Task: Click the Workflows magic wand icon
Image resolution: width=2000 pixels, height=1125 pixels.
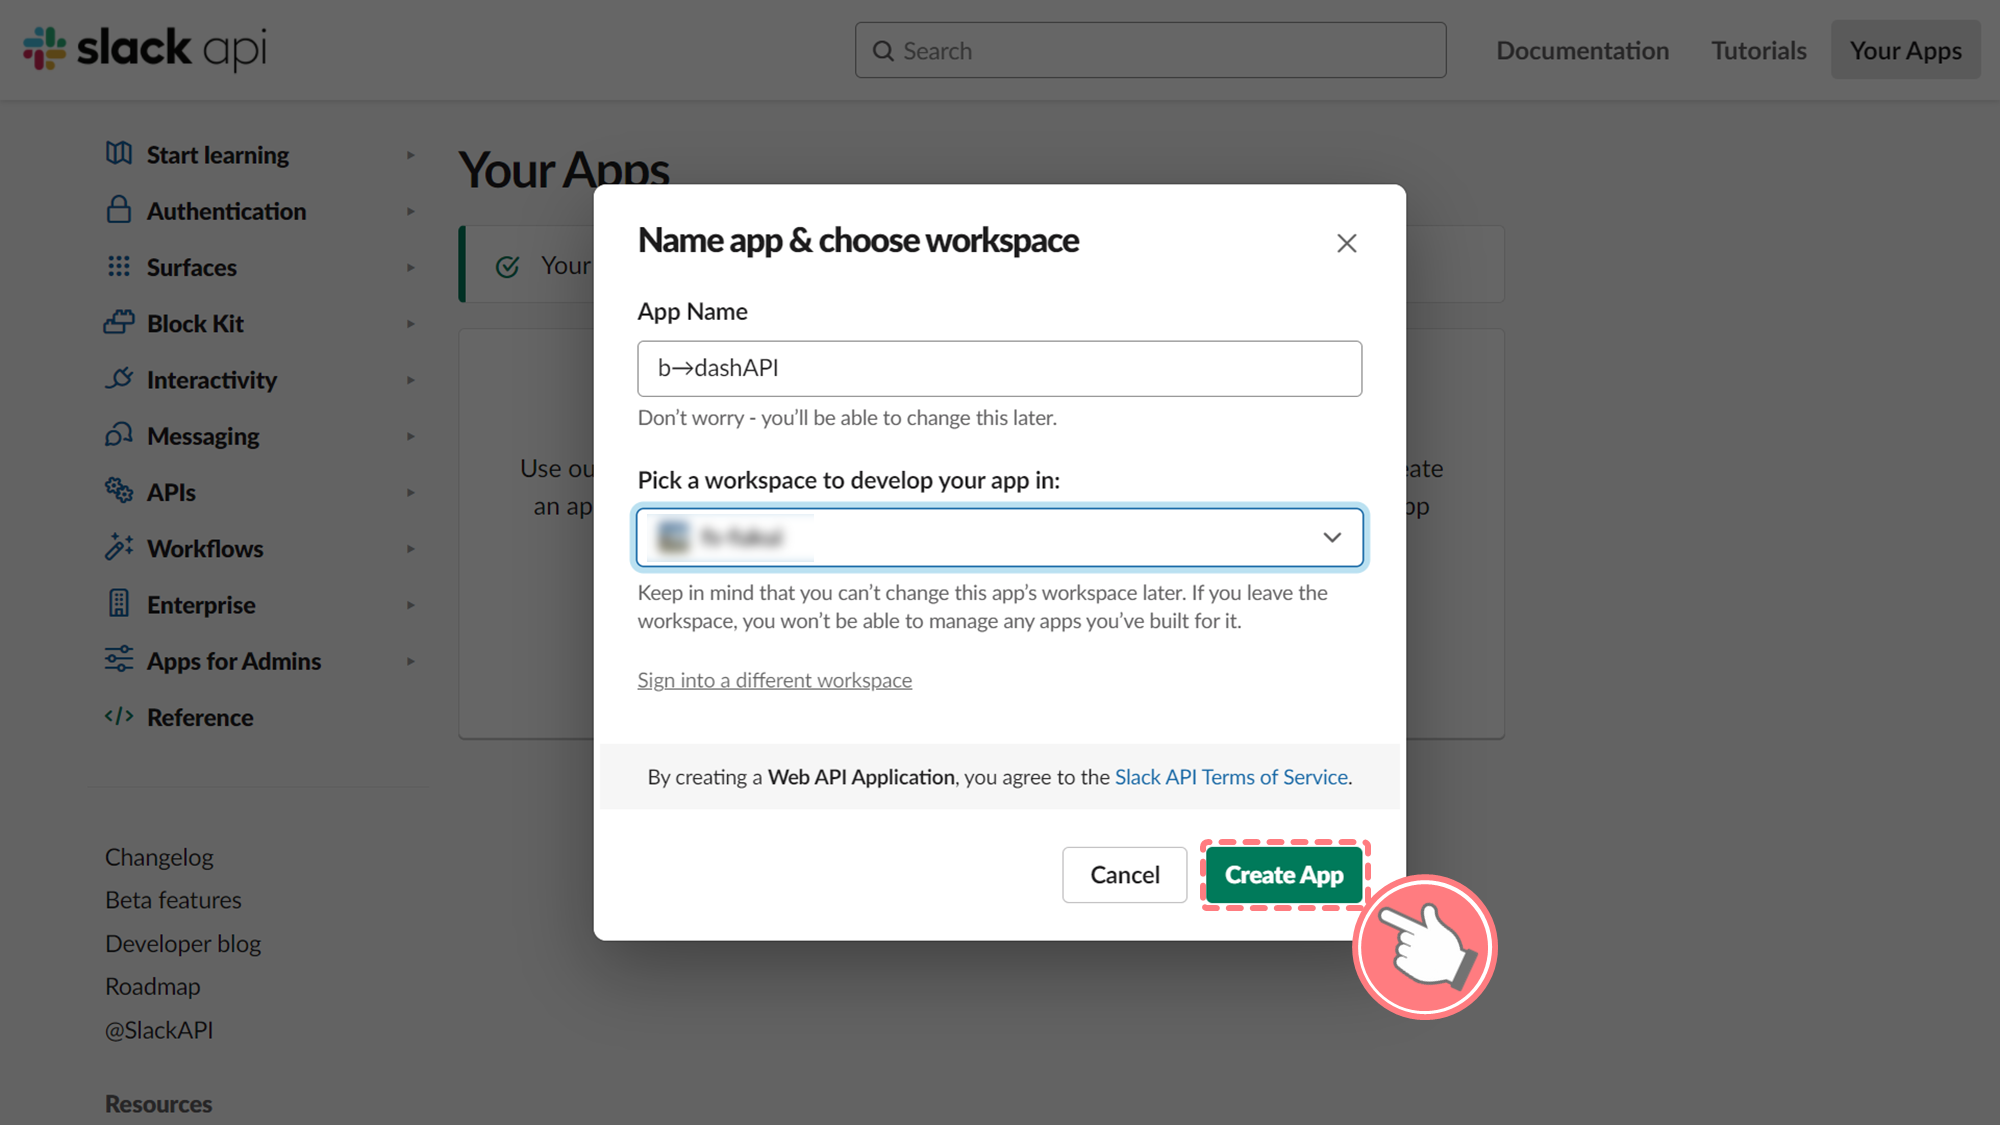Action: tap(119, 547)
